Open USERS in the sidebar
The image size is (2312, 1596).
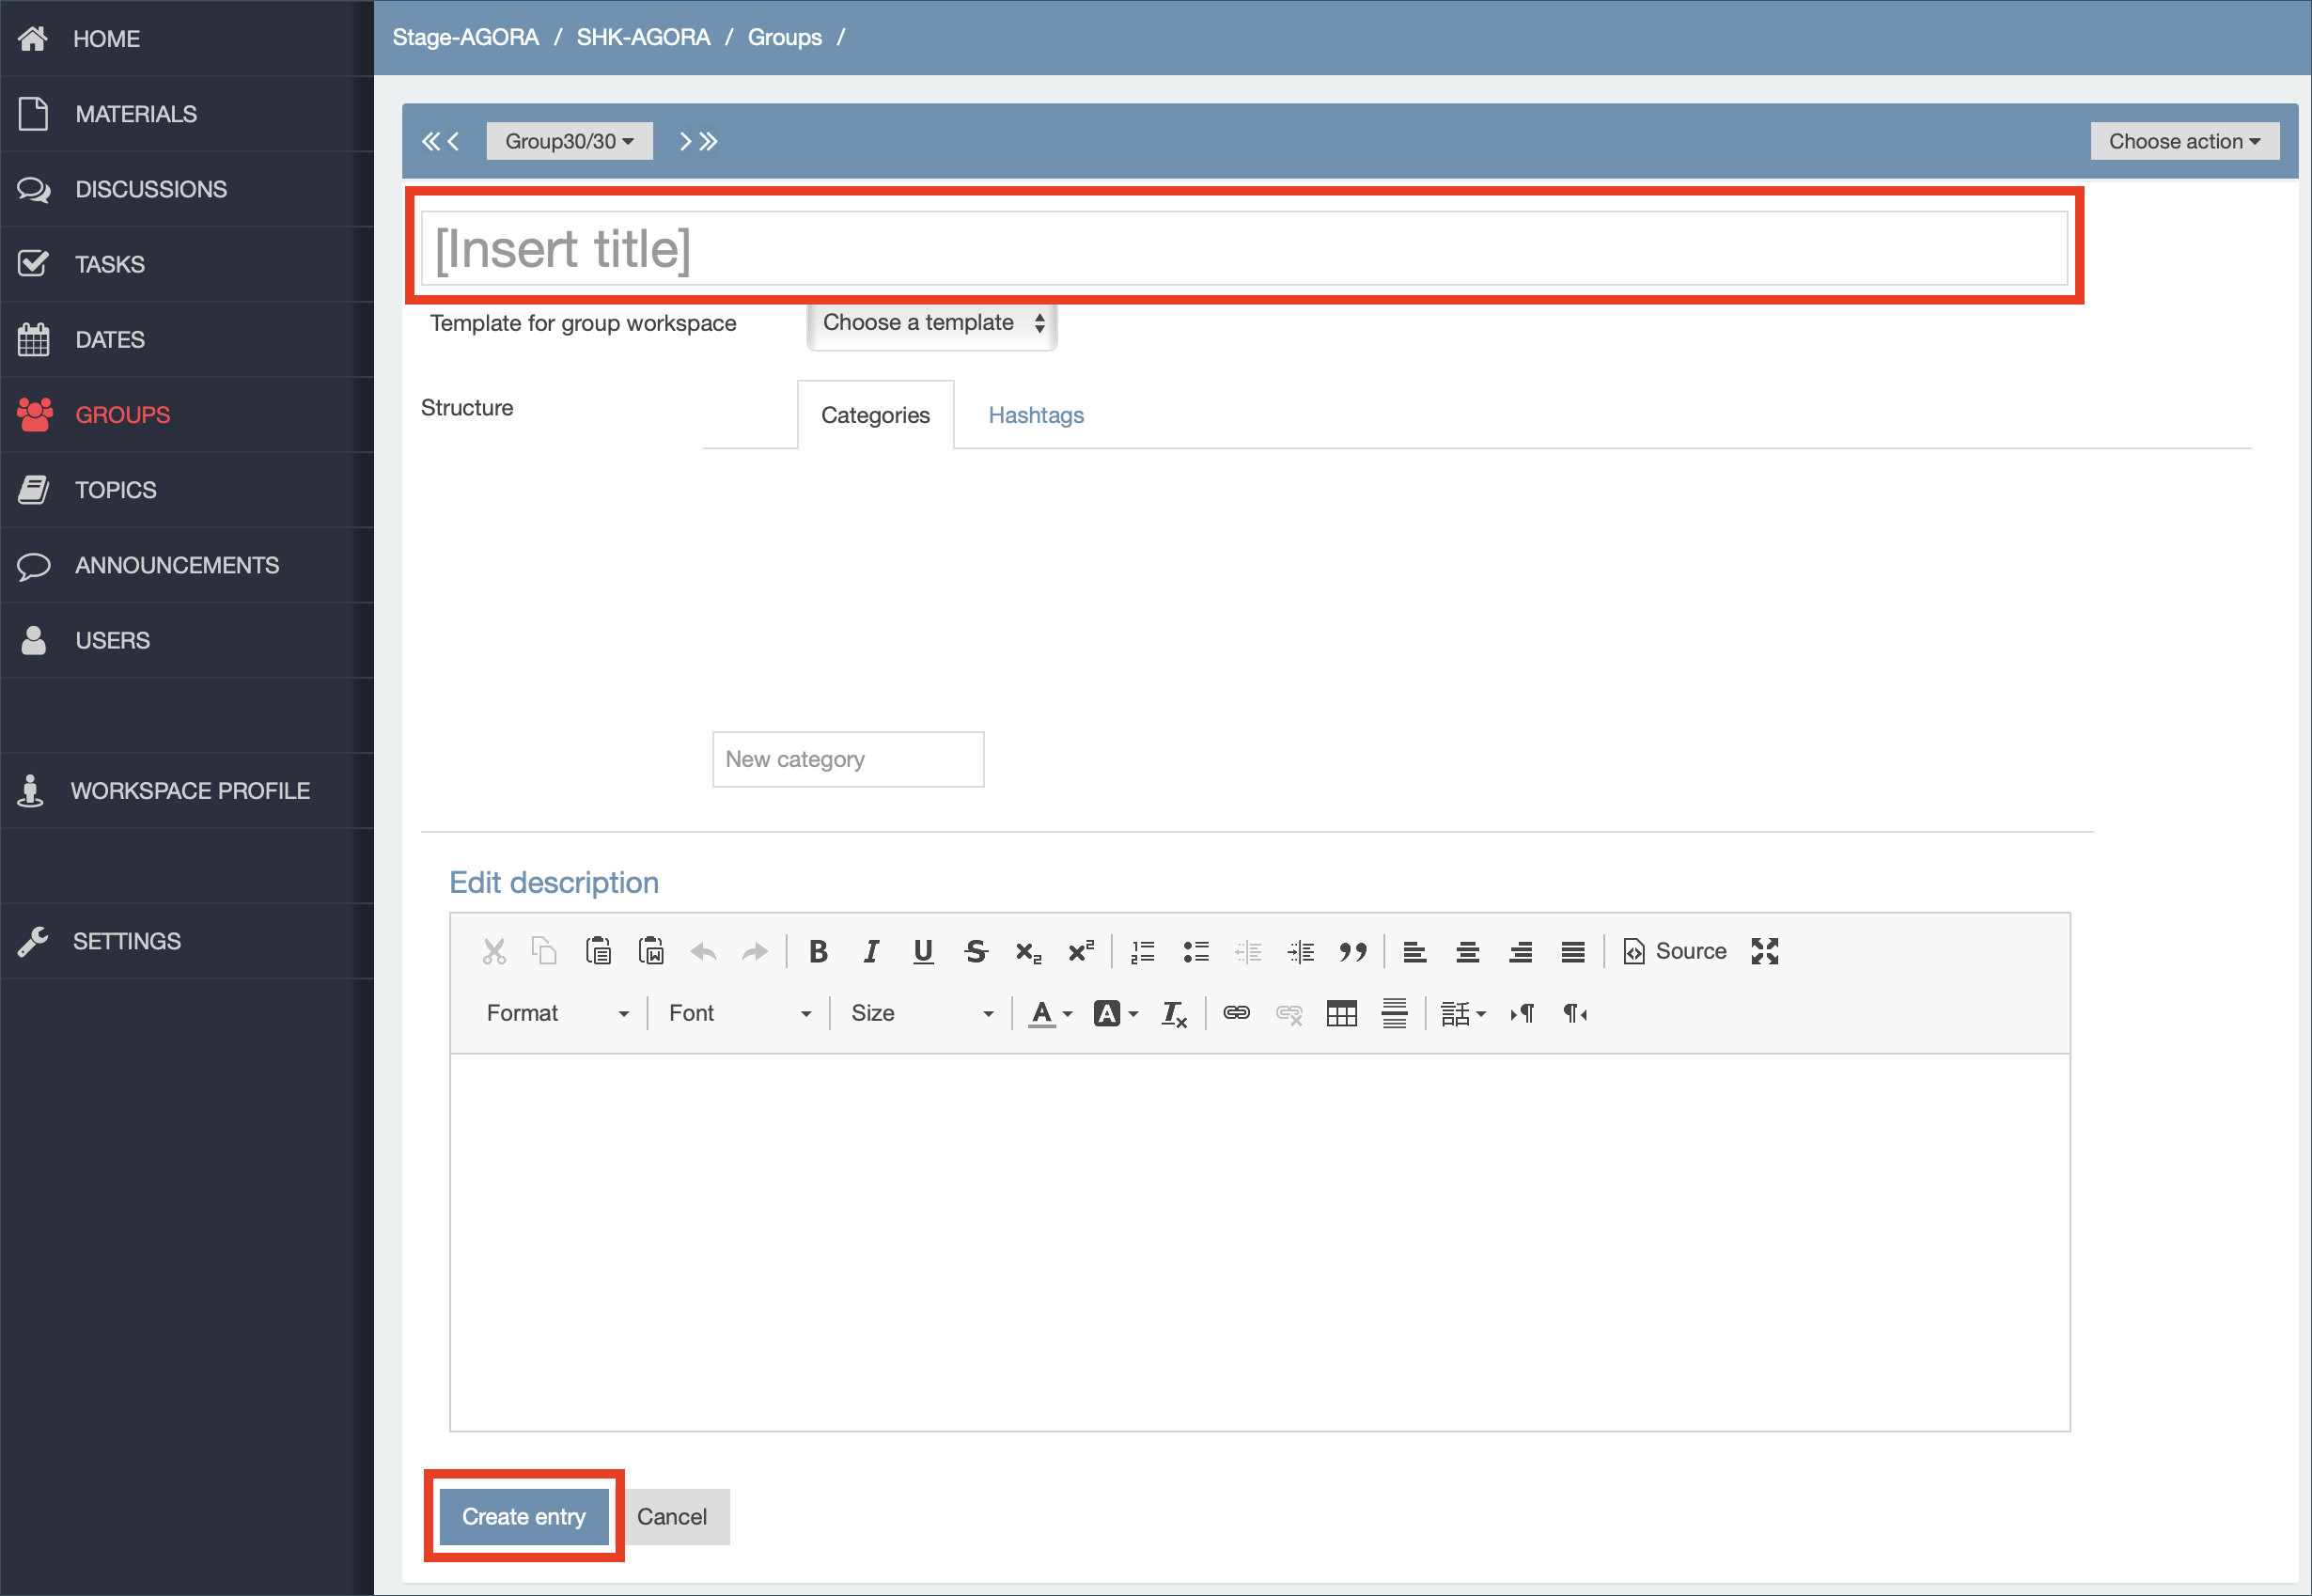click(x=187, y=640)
